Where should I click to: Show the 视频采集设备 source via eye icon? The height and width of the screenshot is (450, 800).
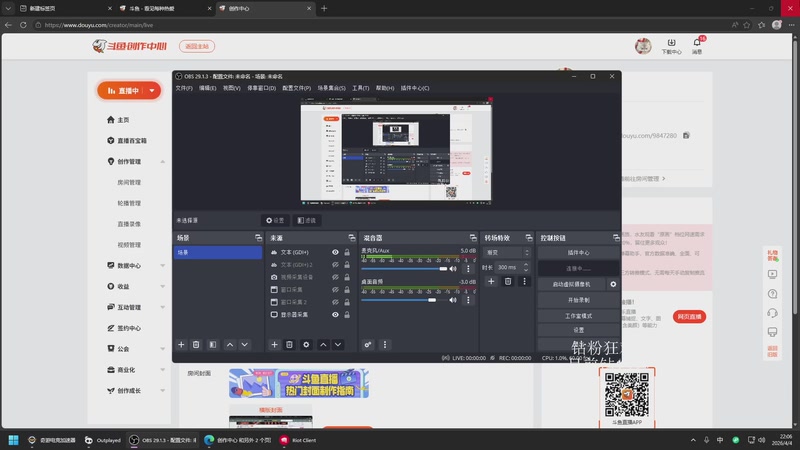coord(335,277)
